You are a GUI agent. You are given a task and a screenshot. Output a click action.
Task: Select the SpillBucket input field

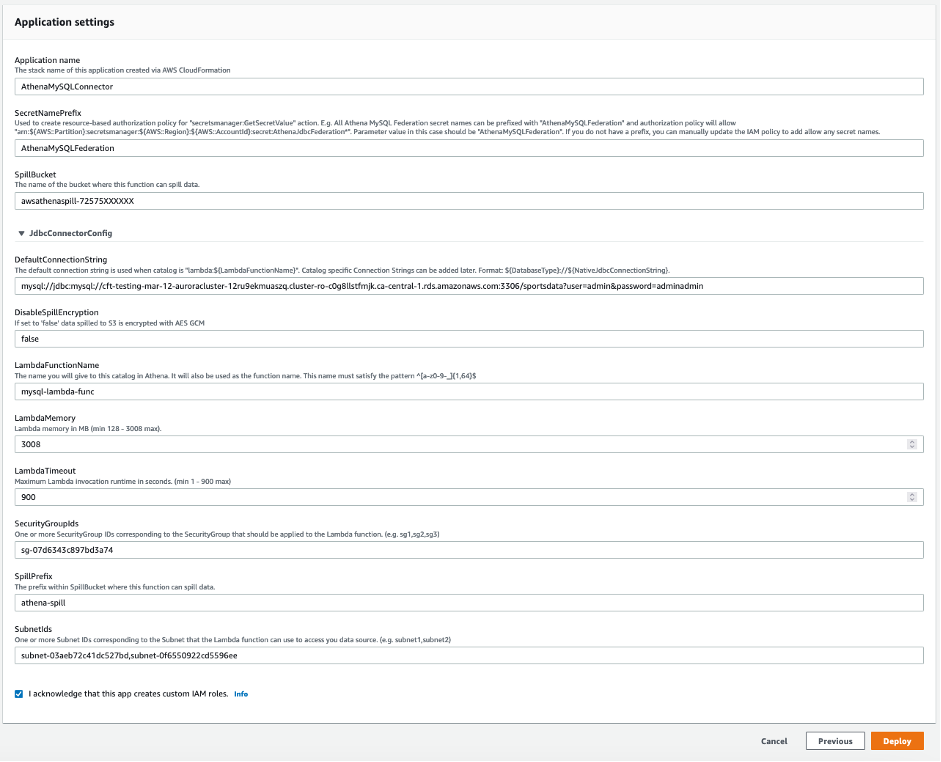tap(469, 201)
